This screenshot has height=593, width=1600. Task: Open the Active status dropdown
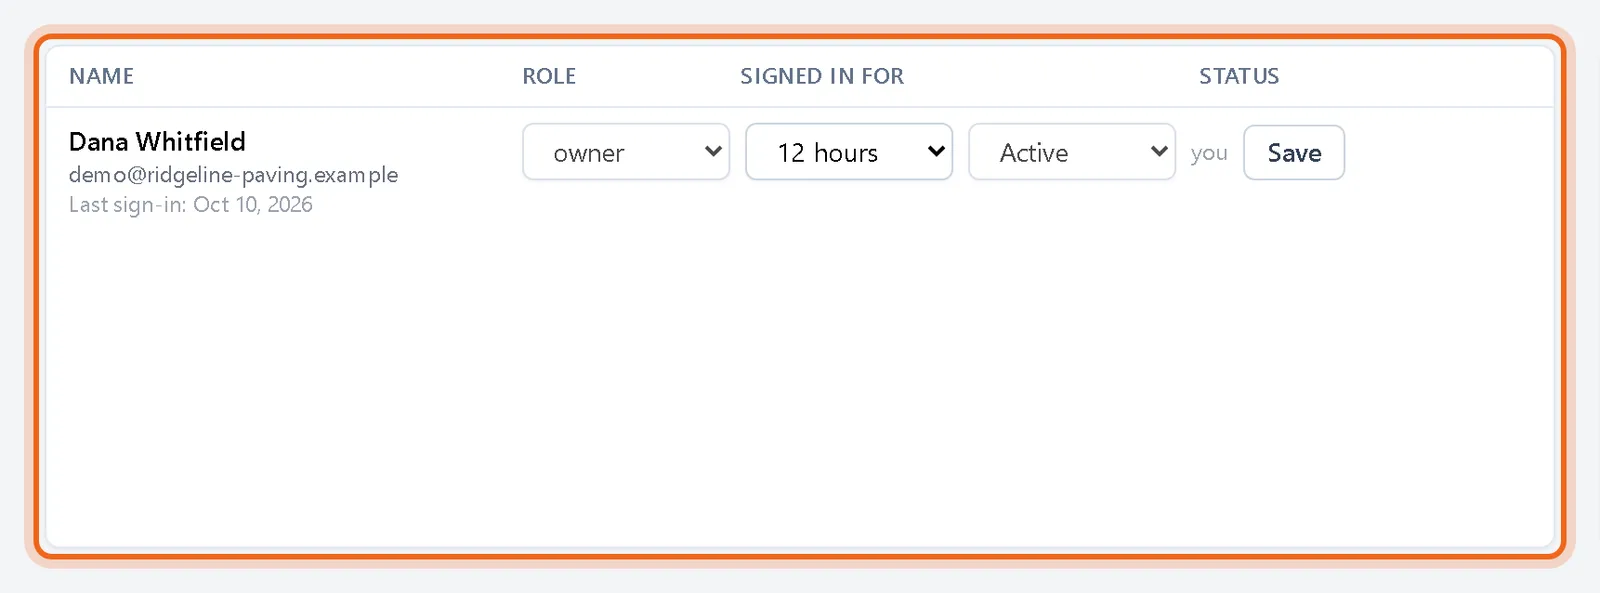tap(1072, 152)
